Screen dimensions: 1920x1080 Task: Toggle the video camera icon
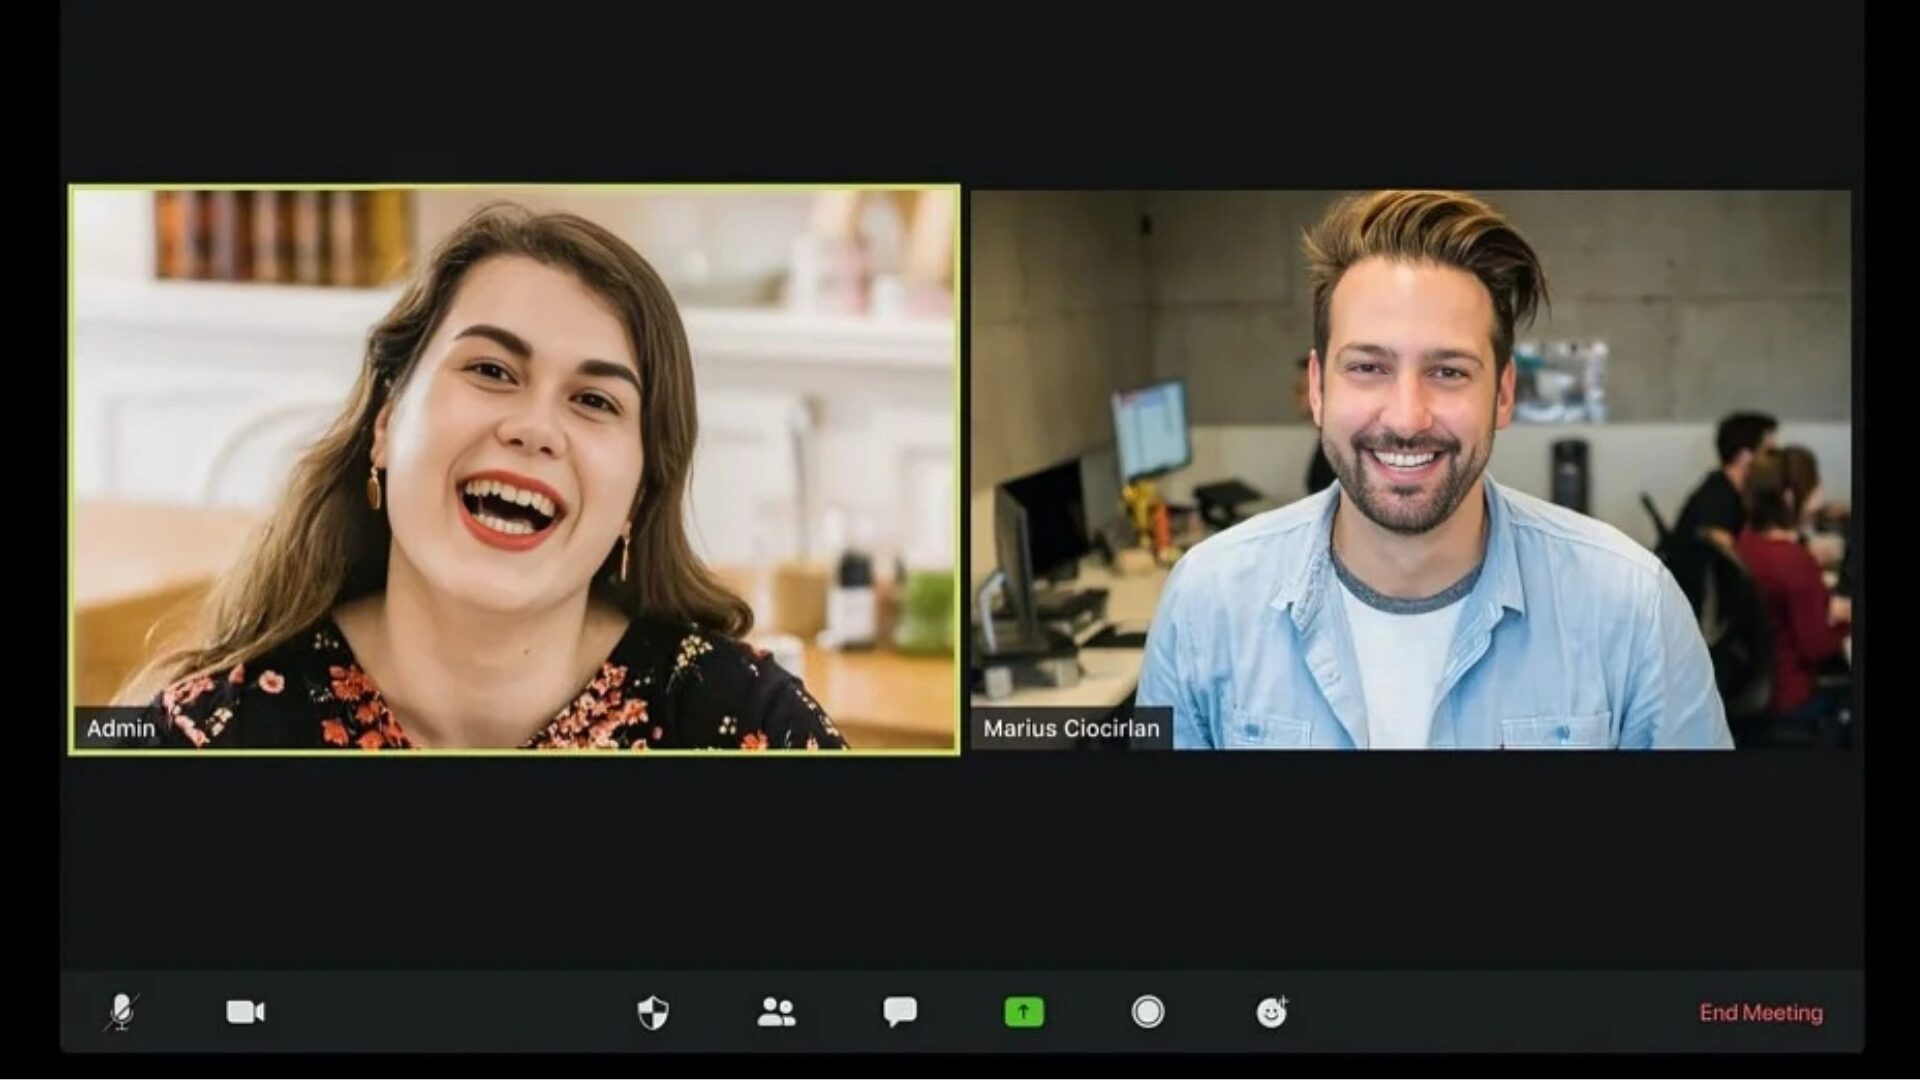pos(245,1012)
